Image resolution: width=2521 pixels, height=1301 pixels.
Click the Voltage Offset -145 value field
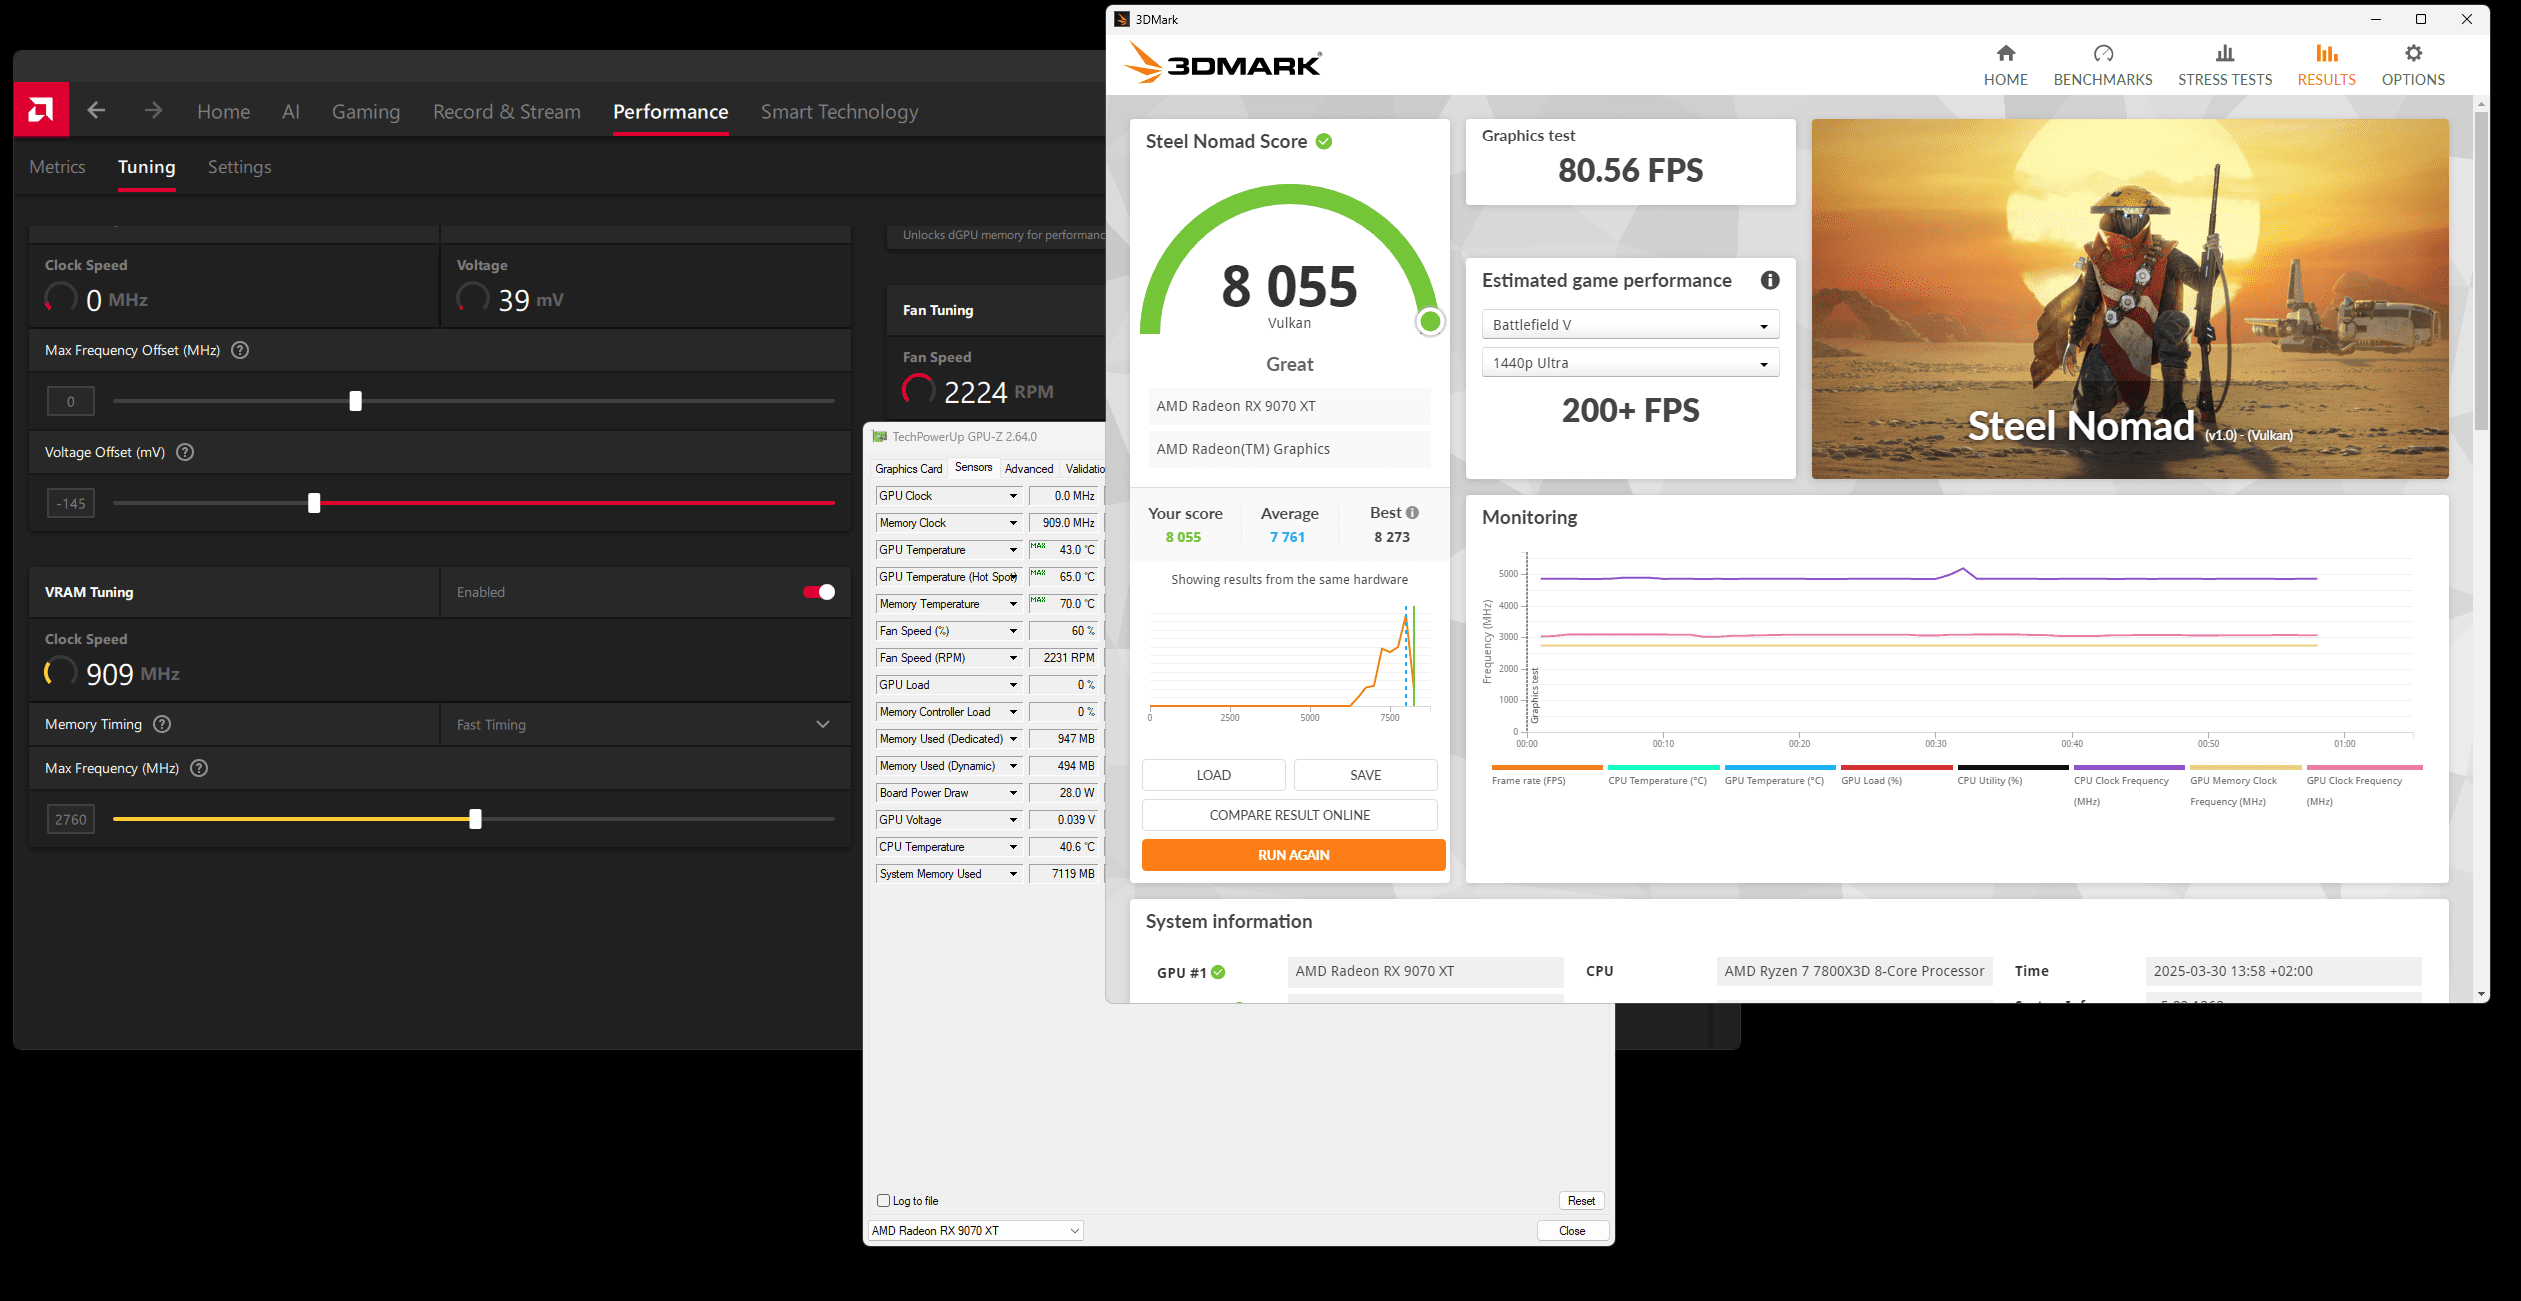[71, 503]
